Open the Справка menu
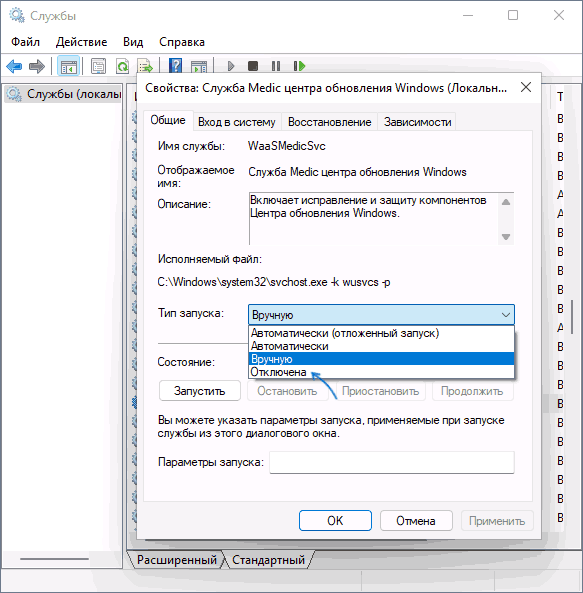The height and width of the screenshot is (593, 583). click(x=182, y=42)
